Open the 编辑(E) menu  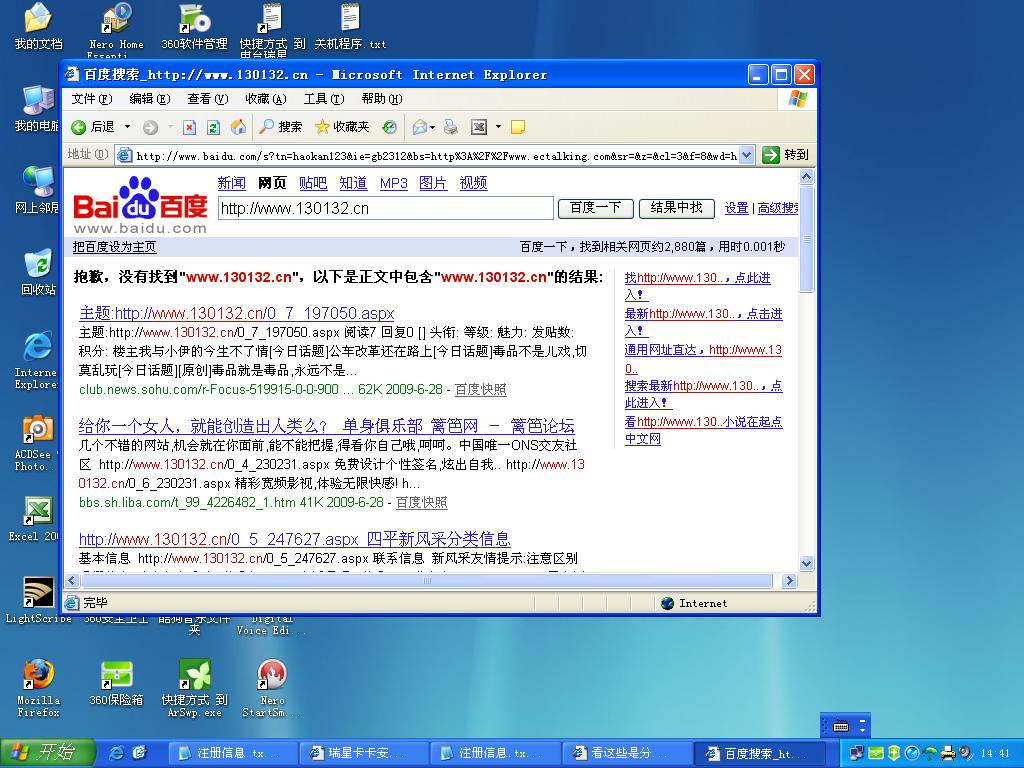point(150,99)
